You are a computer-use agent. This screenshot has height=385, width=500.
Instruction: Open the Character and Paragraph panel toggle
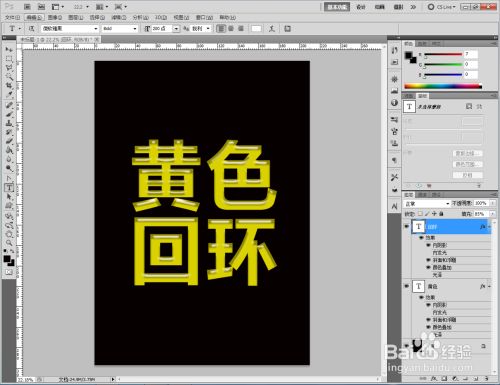point(287,29)
